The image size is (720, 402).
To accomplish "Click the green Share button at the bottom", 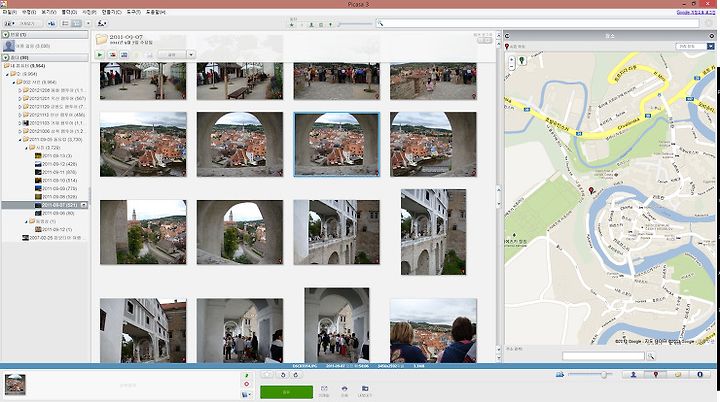I will [x=287, y=392].
